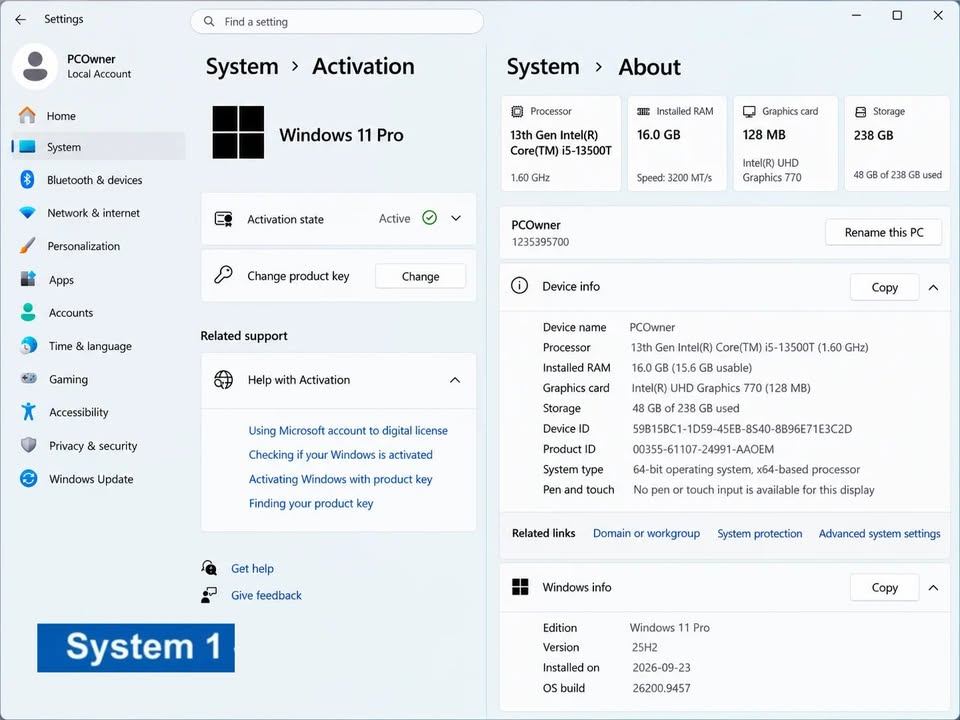Click the Storage drive icon in card
The width and height of the screenshot is (960, 720).
860,111
